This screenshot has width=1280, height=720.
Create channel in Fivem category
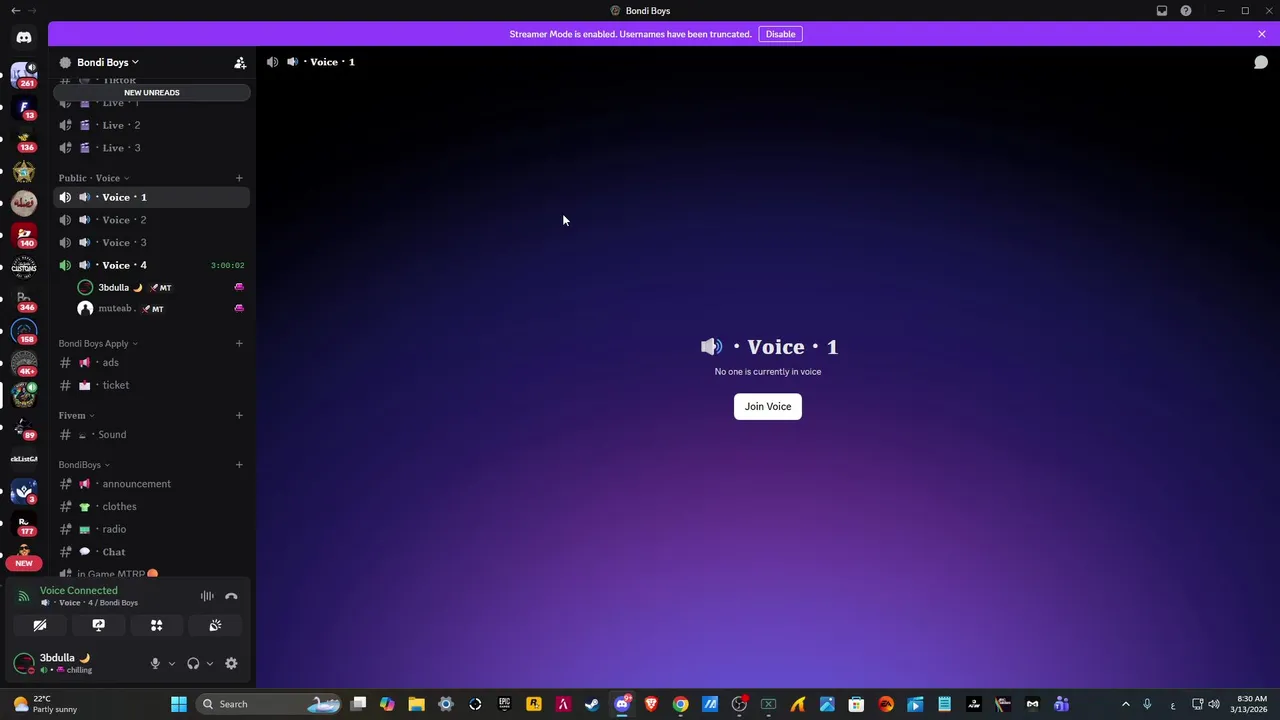239,415
